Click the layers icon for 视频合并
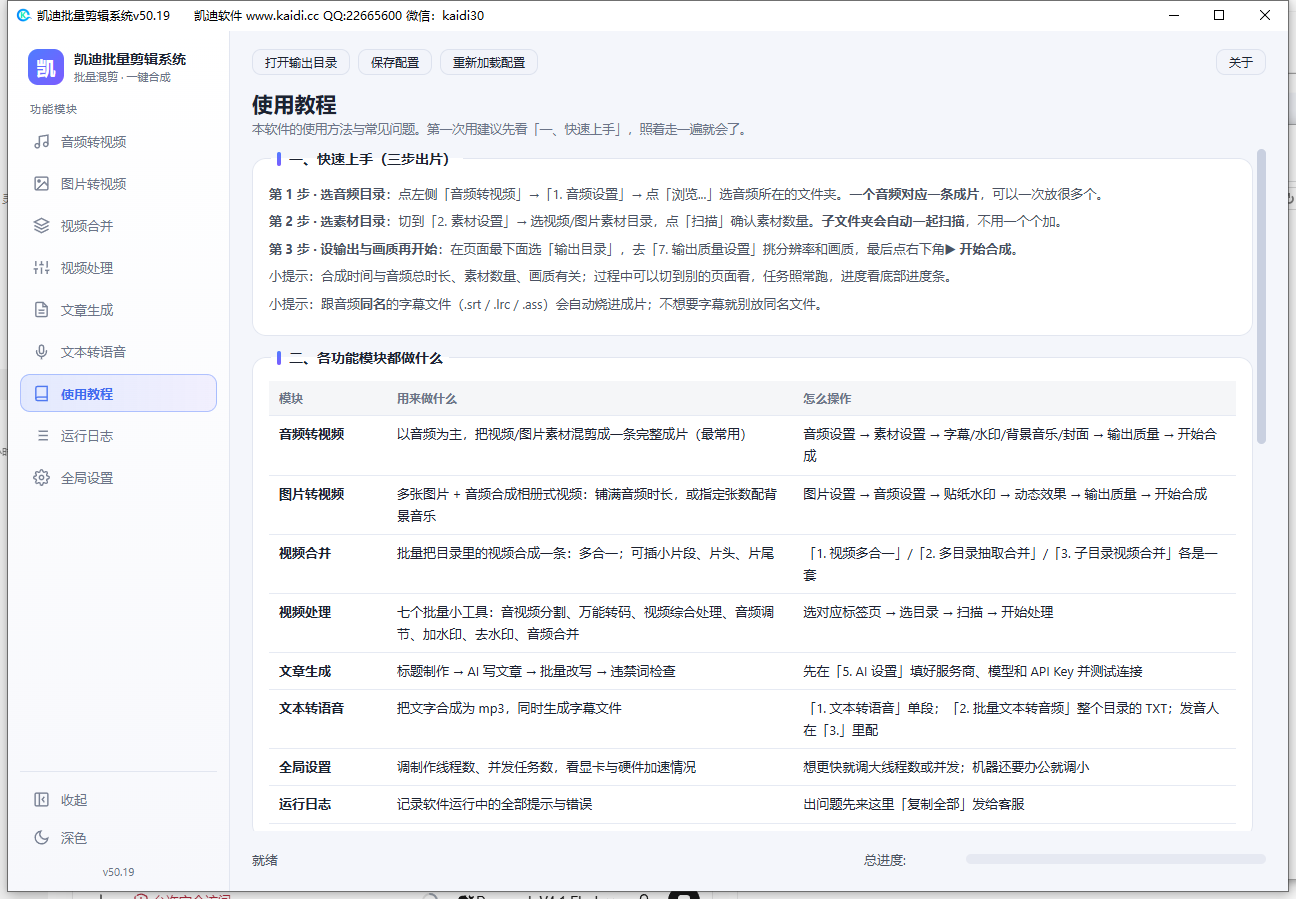Image resolution: width=1296 pixels, height=899 pixels. (x=41, y=226)
